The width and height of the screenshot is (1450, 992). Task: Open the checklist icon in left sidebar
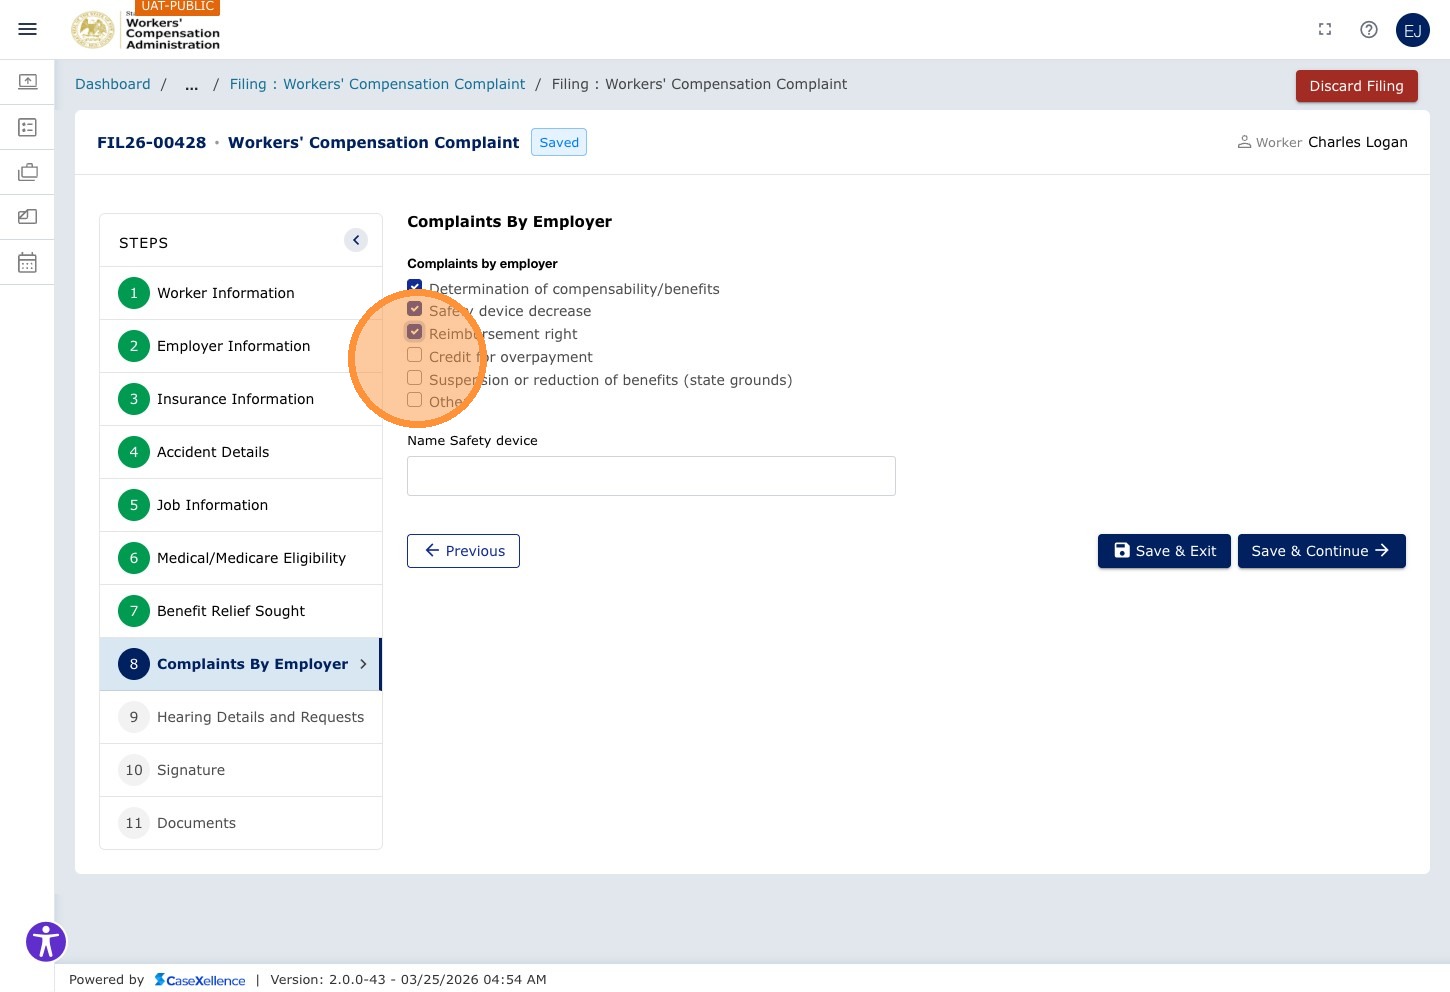pos(28,127)
